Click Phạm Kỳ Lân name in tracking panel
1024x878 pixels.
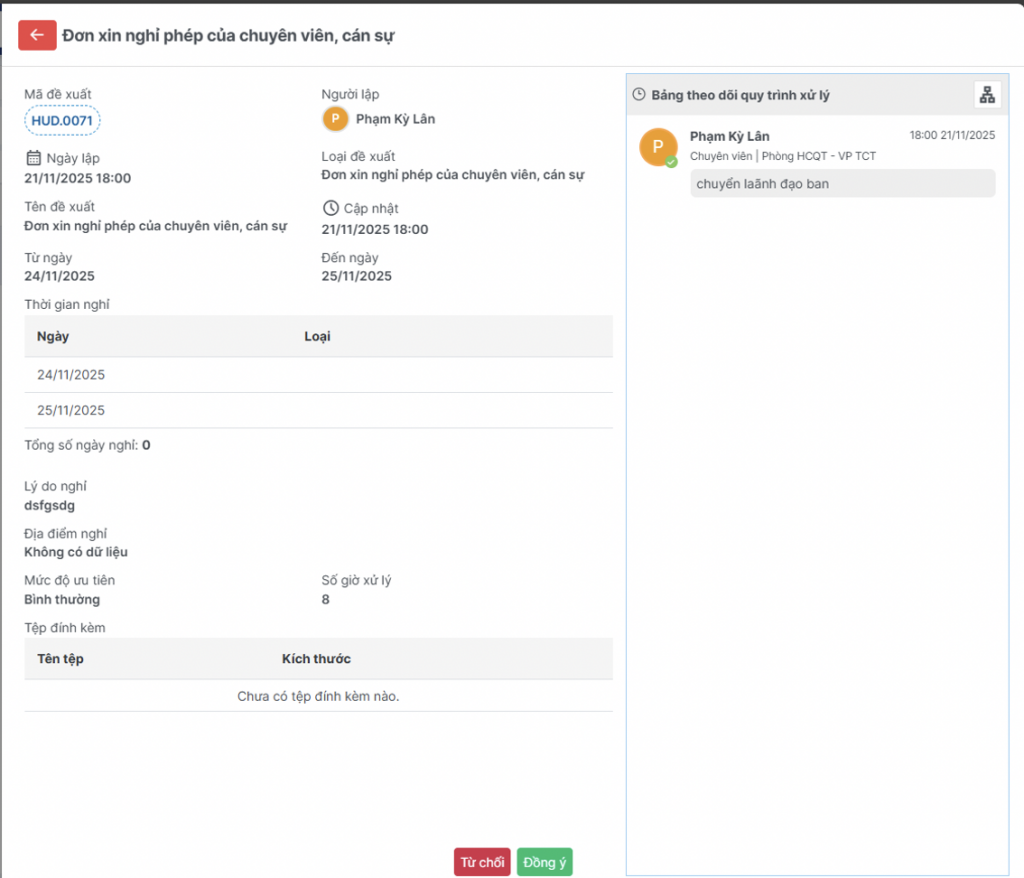click(730, 136)
